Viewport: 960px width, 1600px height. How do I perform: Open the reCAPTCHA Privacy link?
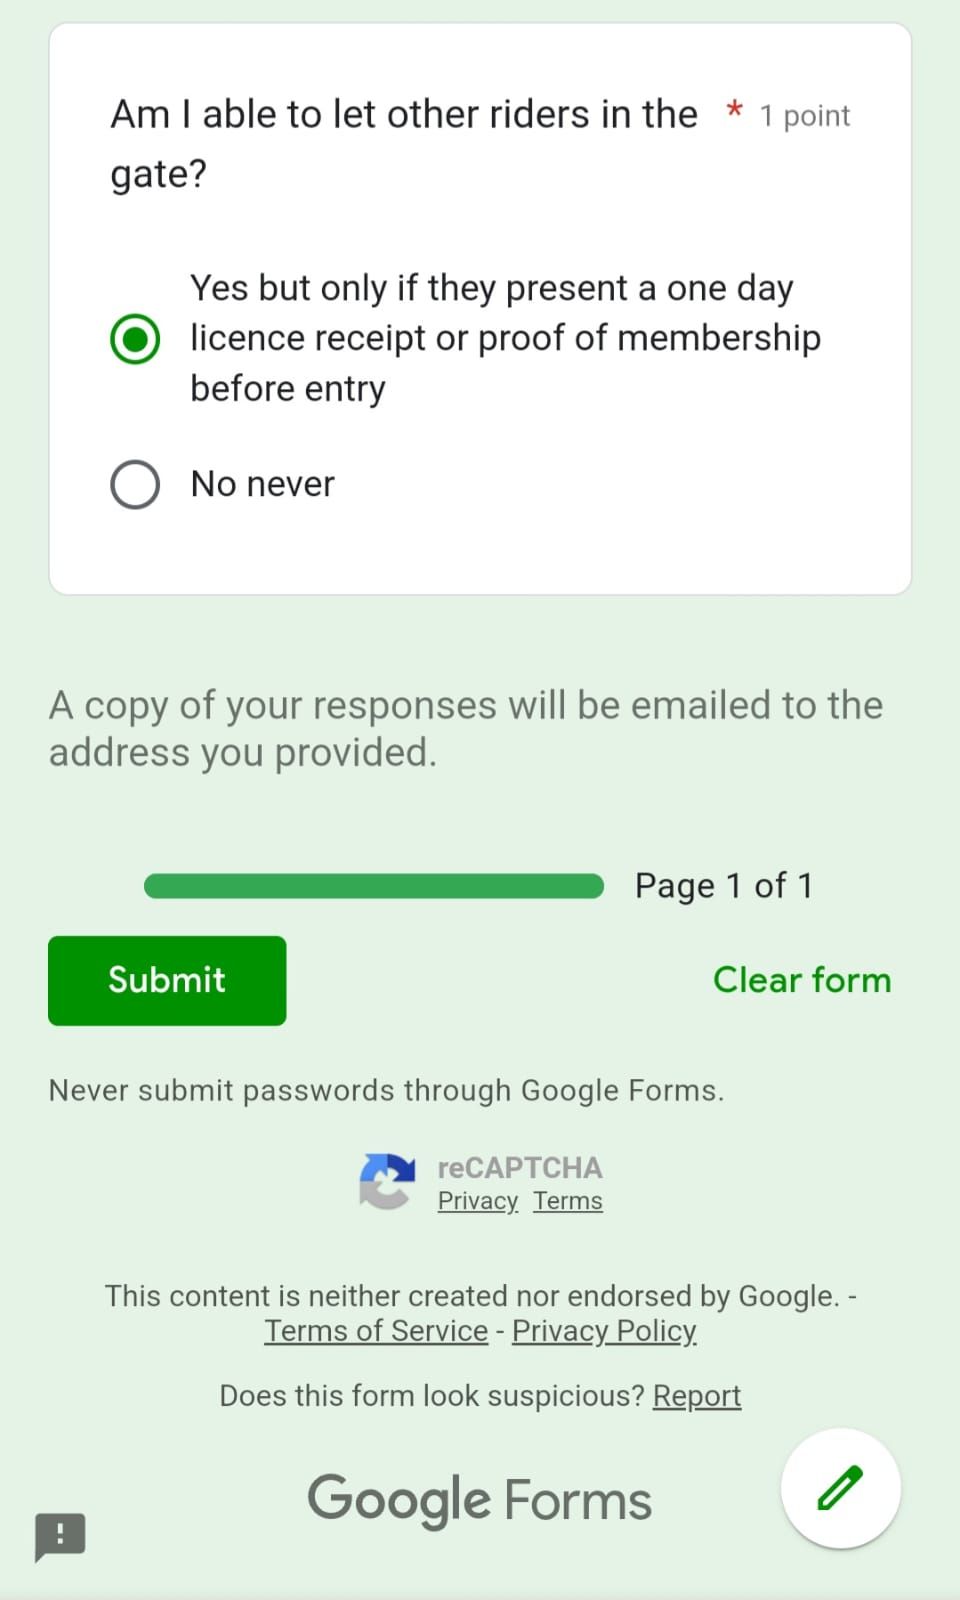(x=477, y=1201)
